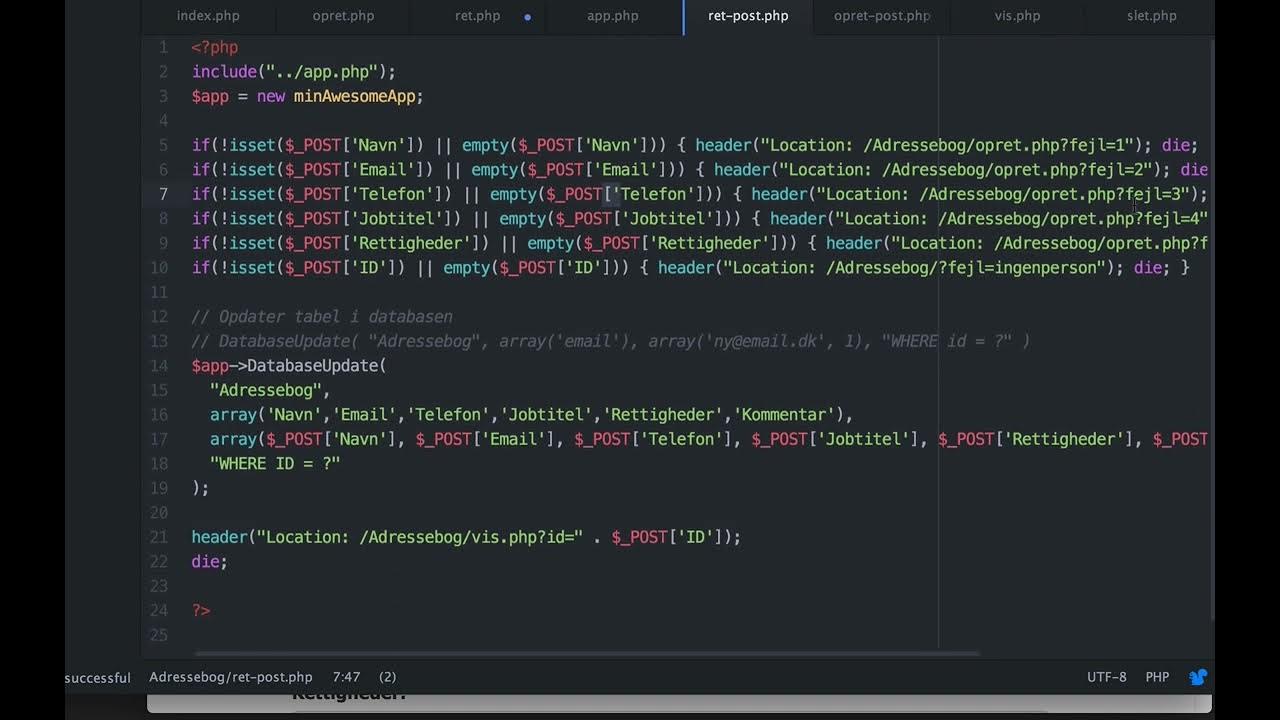Open the PHP grammar selector
Viewport: 1280px width, 720px height.
coord(1157,677)
